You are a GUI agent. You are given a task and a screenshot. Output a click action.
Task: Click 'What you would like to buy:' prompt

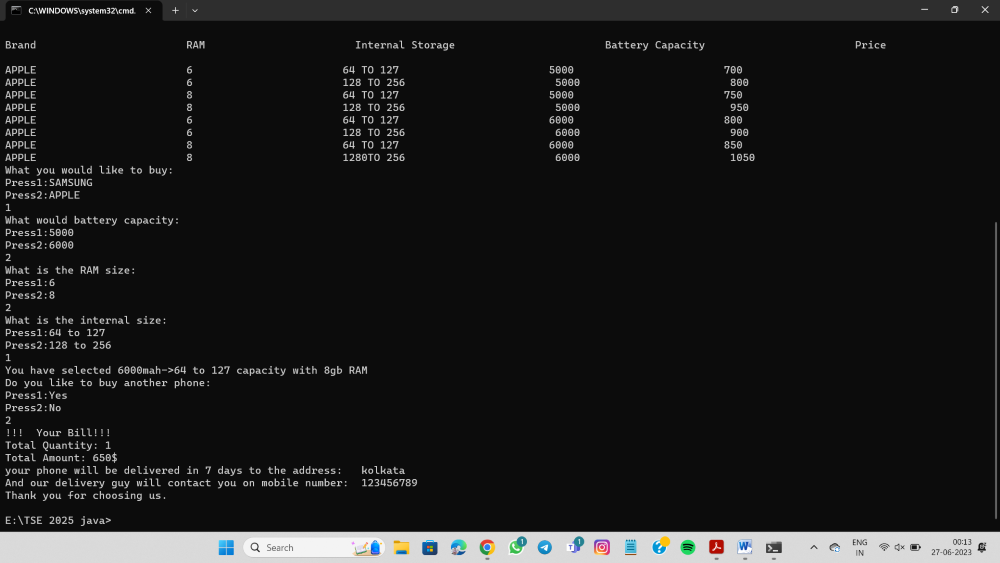click(89, 170)
